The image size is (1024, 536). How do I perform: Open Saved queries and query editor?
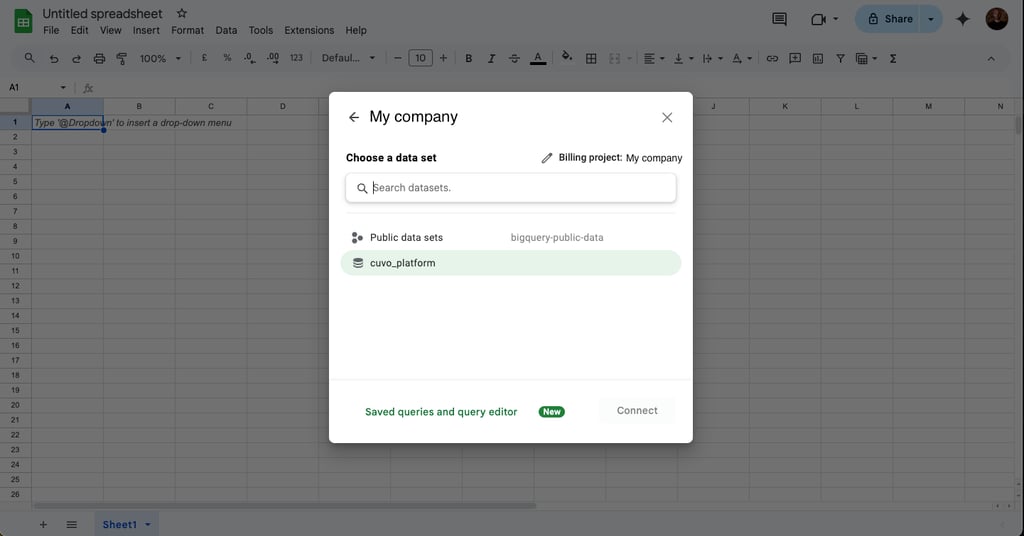click(x=441, y=412)
